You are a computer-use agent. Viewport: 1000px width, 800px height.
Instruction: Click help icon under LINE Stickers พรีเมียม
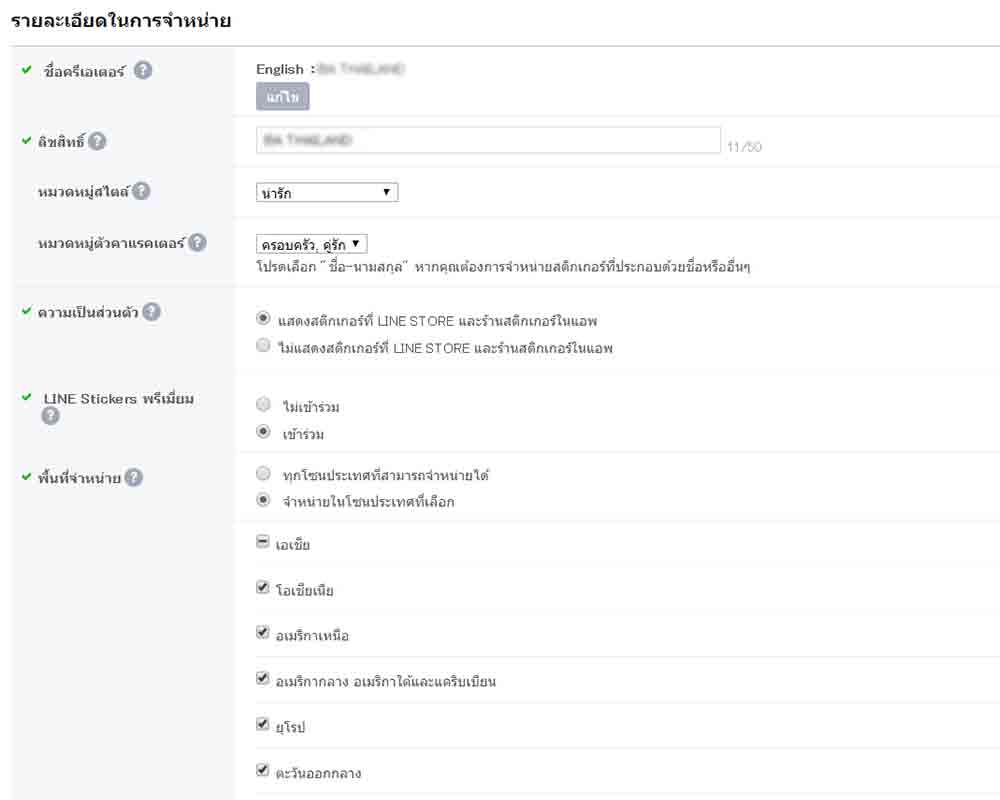[51, 416]
